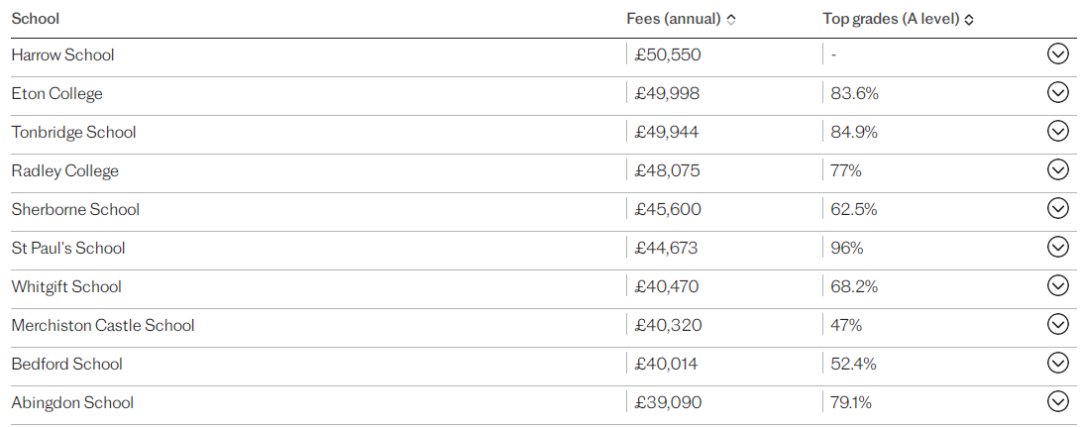Open Radley College row details chevron
This screenshot has height=427, width=1080.
tap(1057, 169)
